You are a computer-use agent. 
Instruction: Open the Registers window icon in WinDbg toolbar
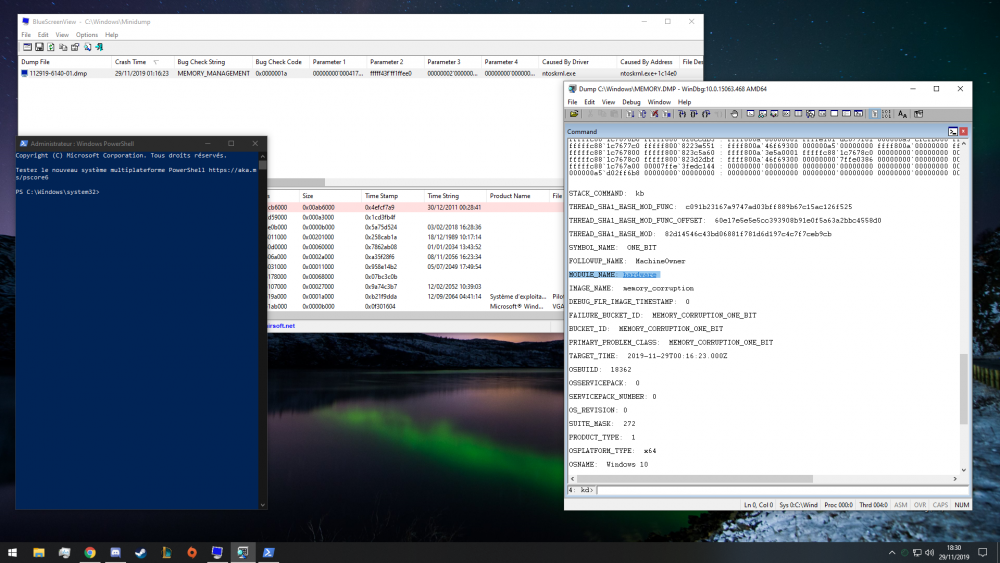(786, 114)
